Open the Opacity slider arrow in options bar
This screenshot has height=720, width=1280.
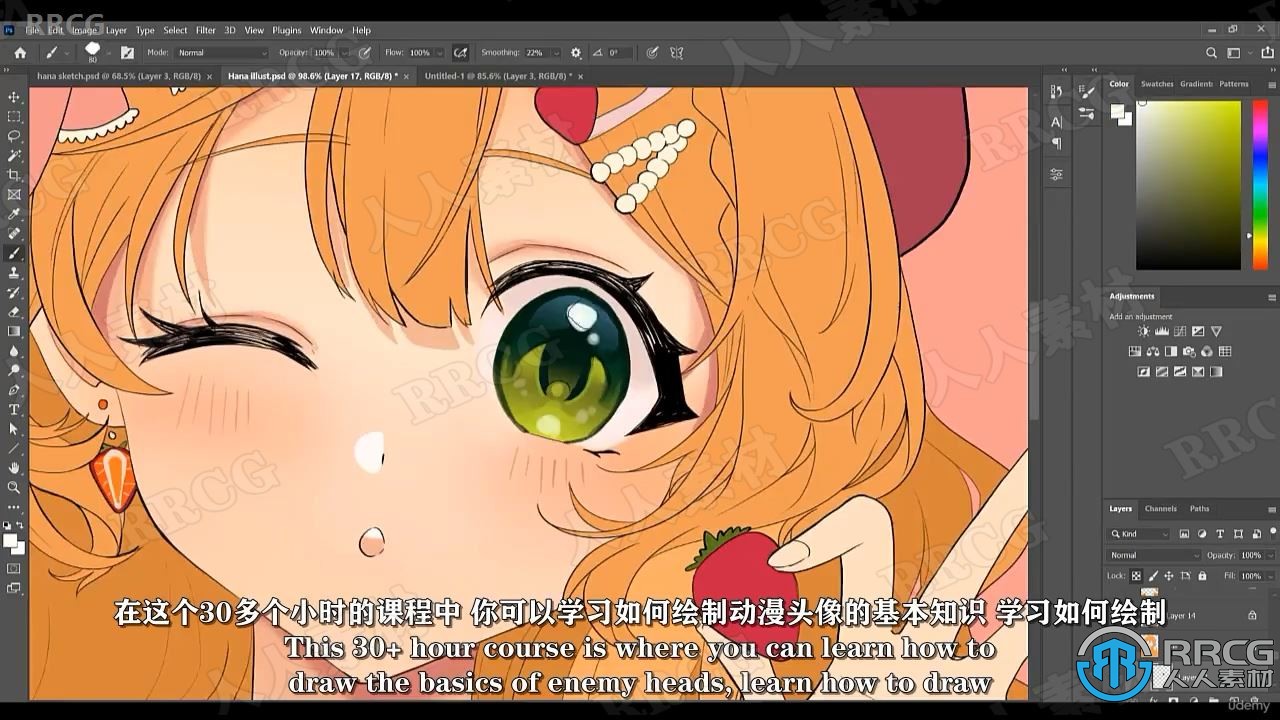(344, 53)
